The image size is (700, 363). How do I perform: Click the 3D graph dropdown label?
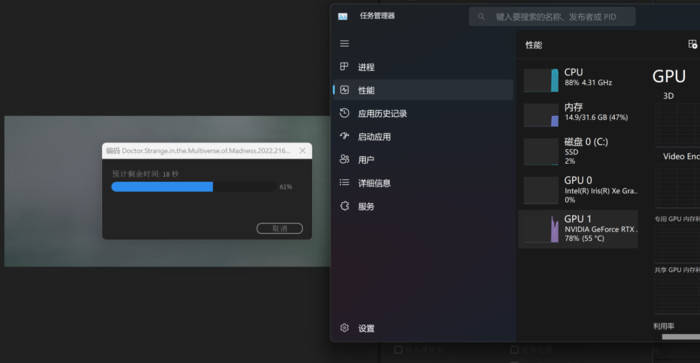(x=668, y=96)
